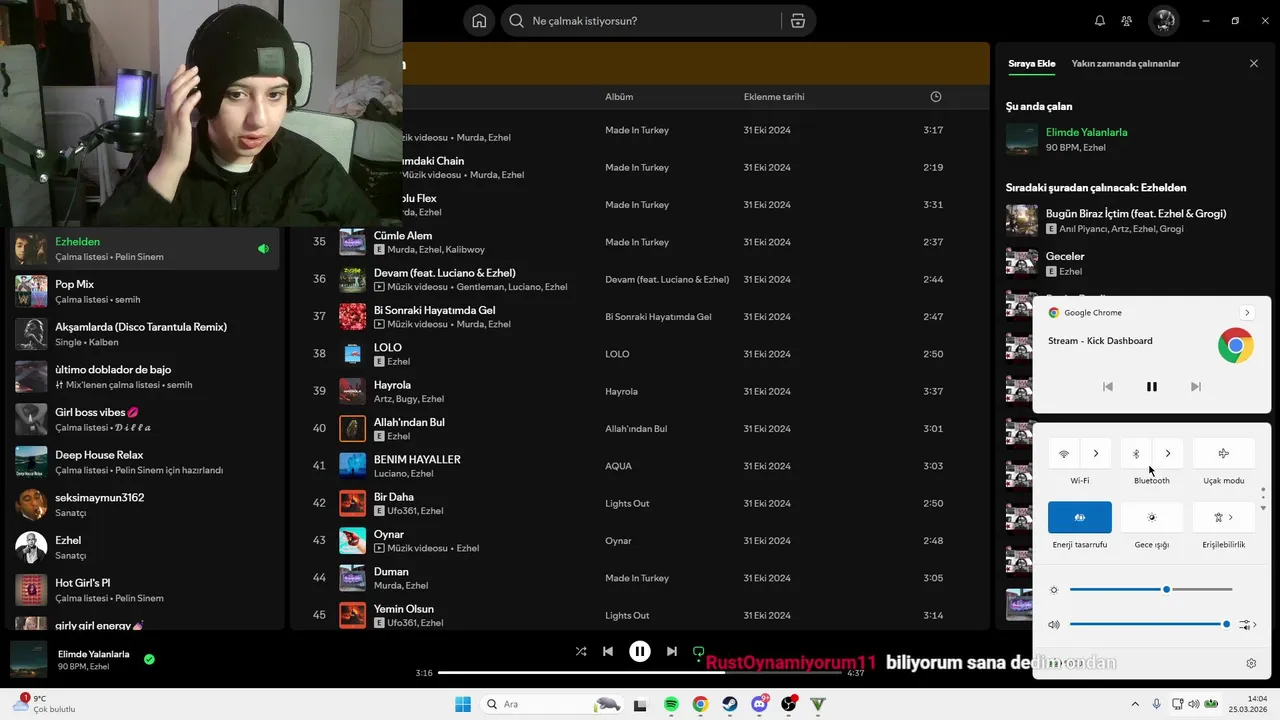Open the Hot Girl's Pl playlist

tap(145, 590)
